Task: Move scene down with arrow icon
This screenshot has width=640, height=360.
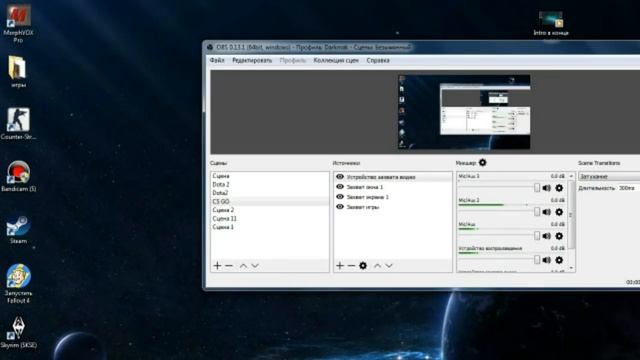Action: pyautogui.click(x=255, y=266)
